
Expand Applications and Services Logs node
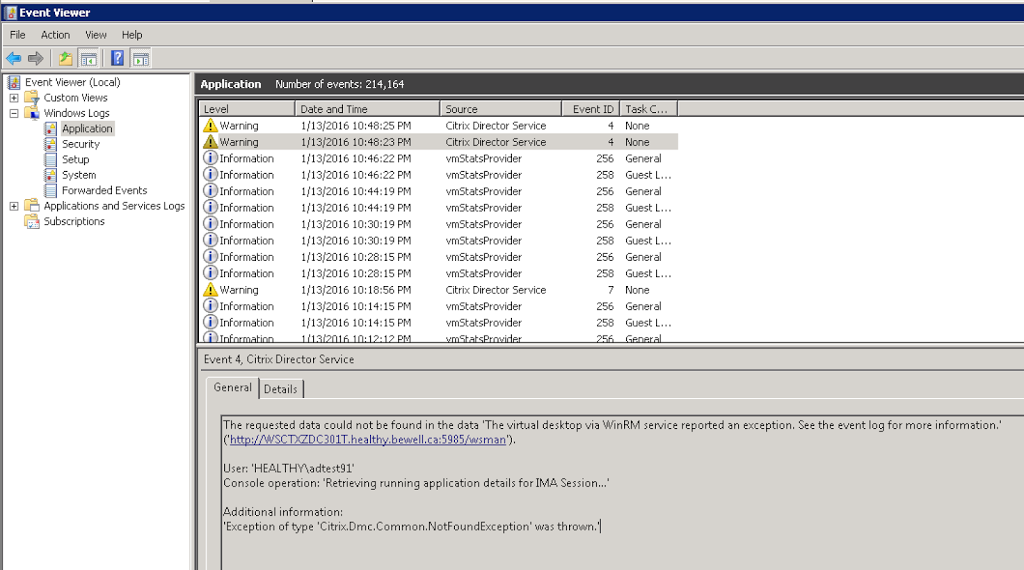[x=14, y=206]
